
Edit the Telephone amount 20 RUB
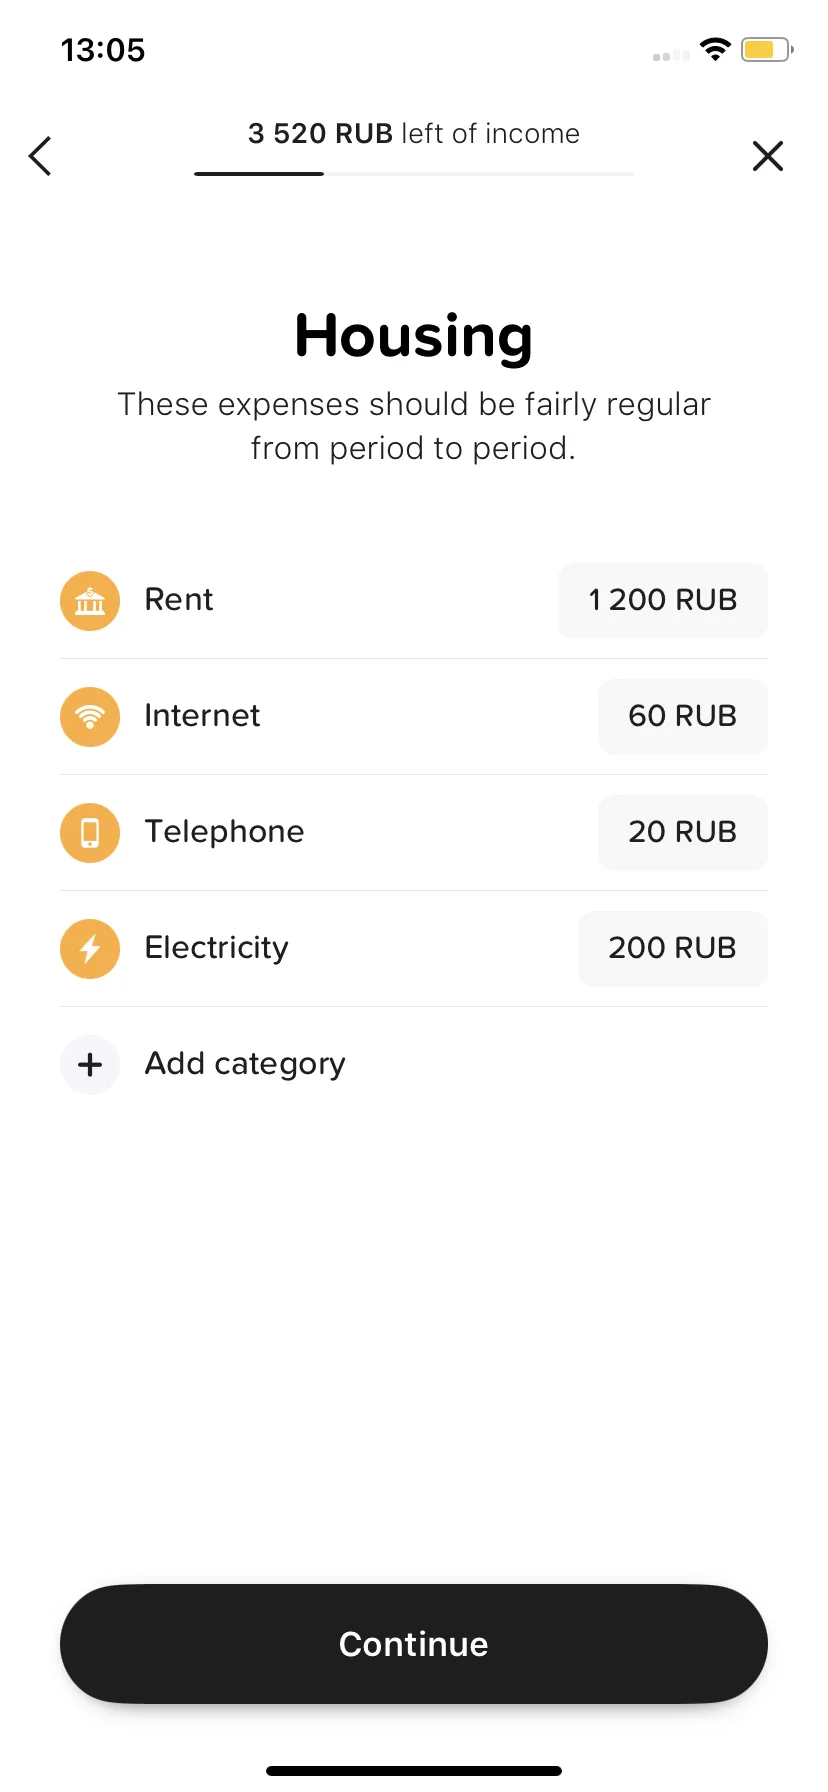tap(683, 833)
